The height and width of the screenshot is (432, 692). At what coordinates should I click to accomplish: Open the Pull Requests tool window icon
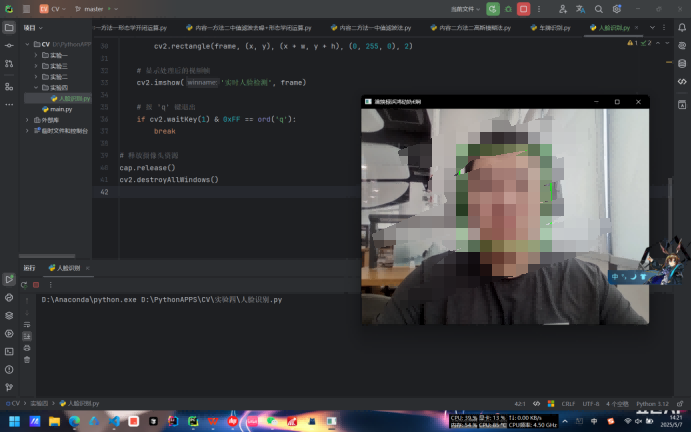9,64
